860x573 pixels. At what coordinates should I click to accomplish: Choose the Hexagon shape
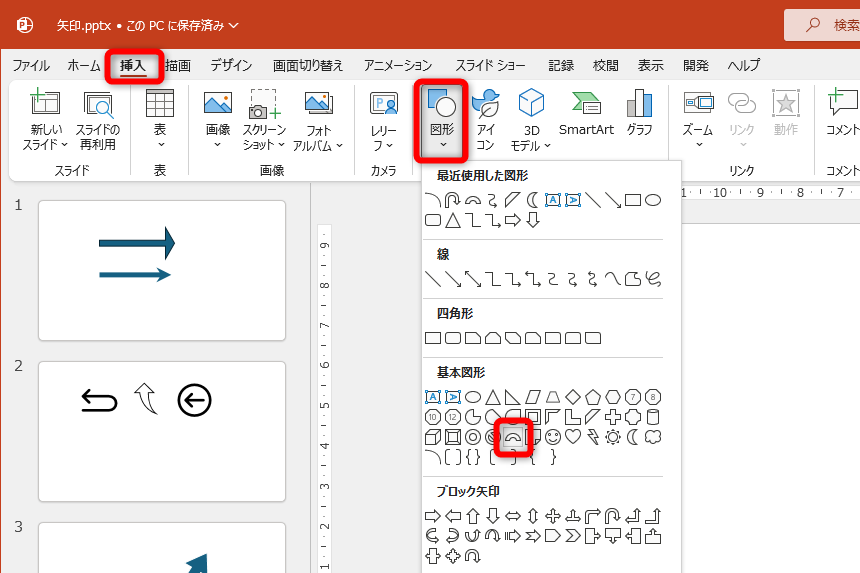point(613,397)
